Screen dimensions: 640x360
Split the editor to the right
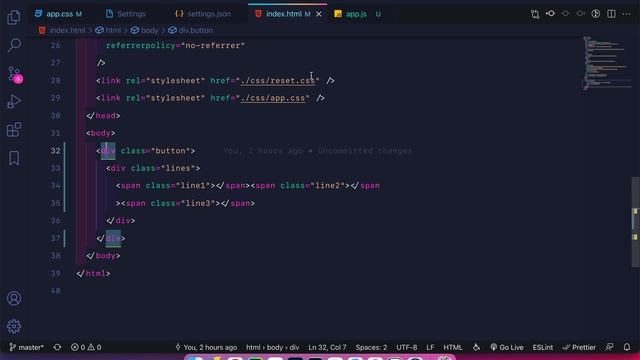point(611,14)
